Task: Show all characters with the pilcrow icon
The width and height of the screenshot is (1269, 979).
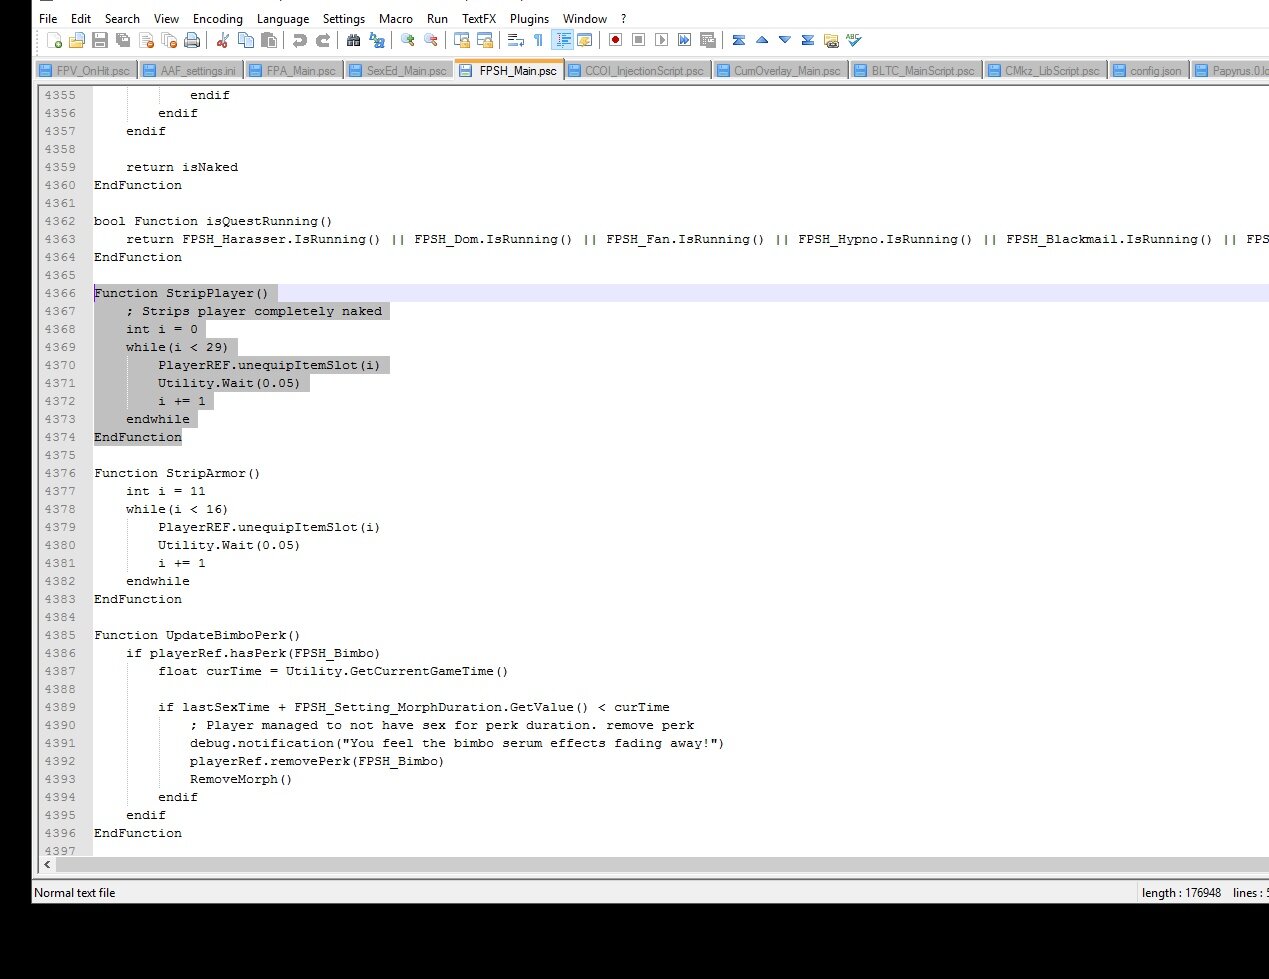Action: [538, 40]
